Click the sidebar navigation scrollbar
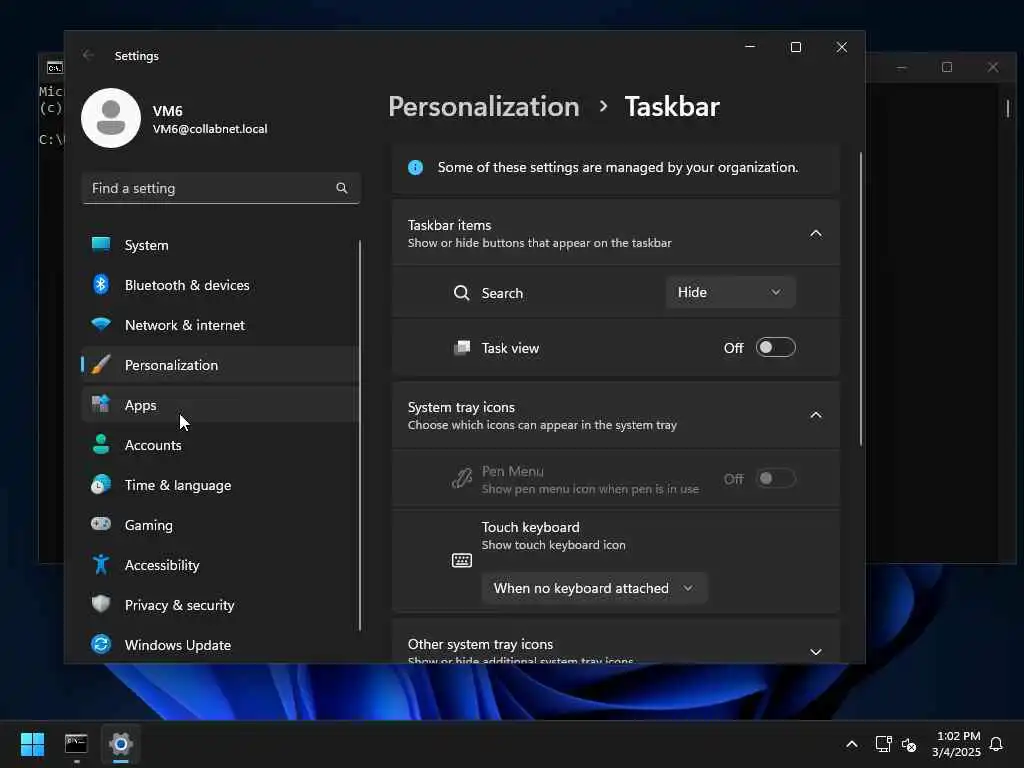The image size is (1024, 768). (360, 436)
